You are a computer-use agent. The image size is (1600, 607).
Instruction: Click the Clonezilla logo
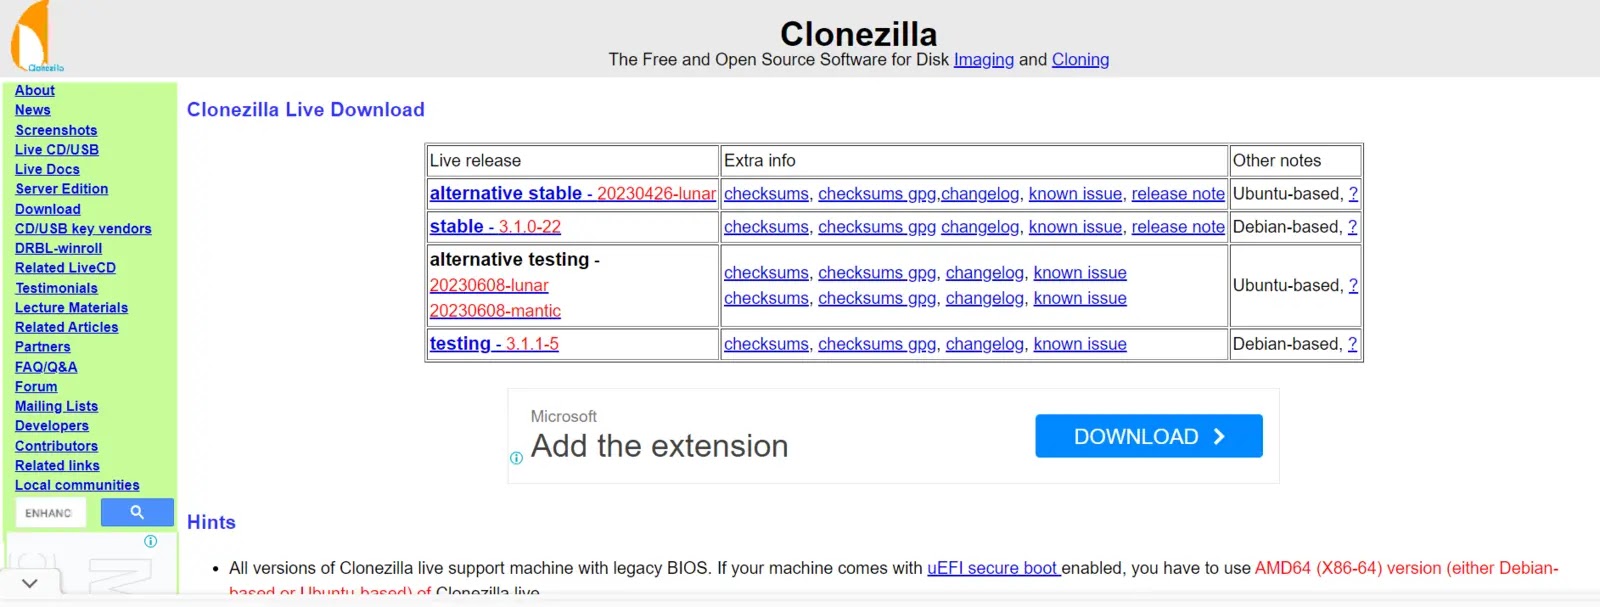pyautogui.click(x=33, y=38)
